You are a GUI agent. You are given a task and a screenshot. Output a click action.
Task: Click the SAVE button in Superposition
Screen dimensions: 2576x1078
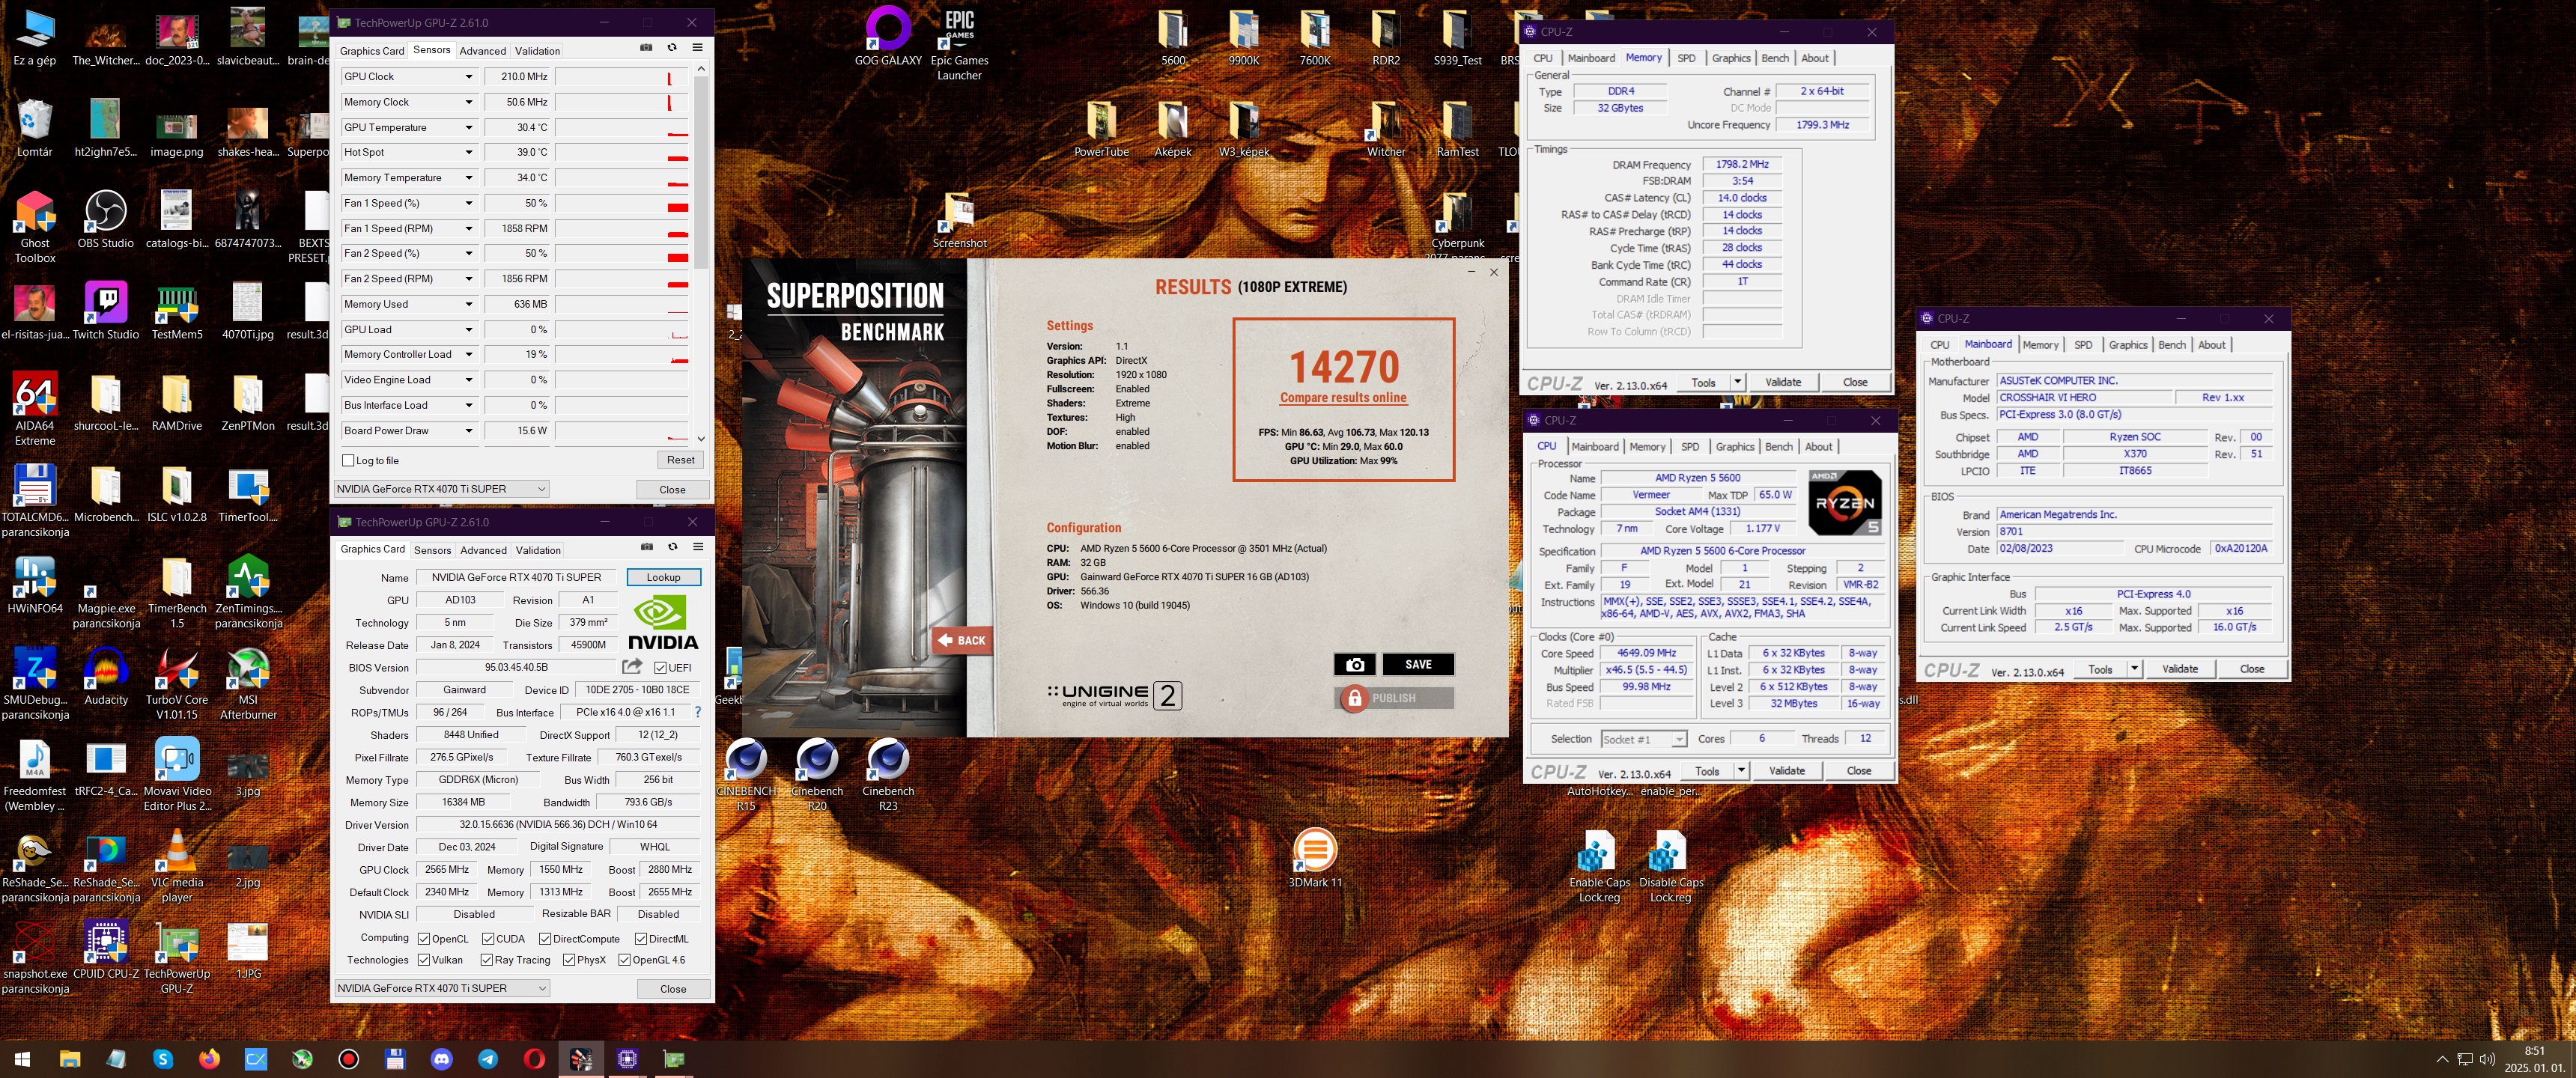[x=1418, y=665]
